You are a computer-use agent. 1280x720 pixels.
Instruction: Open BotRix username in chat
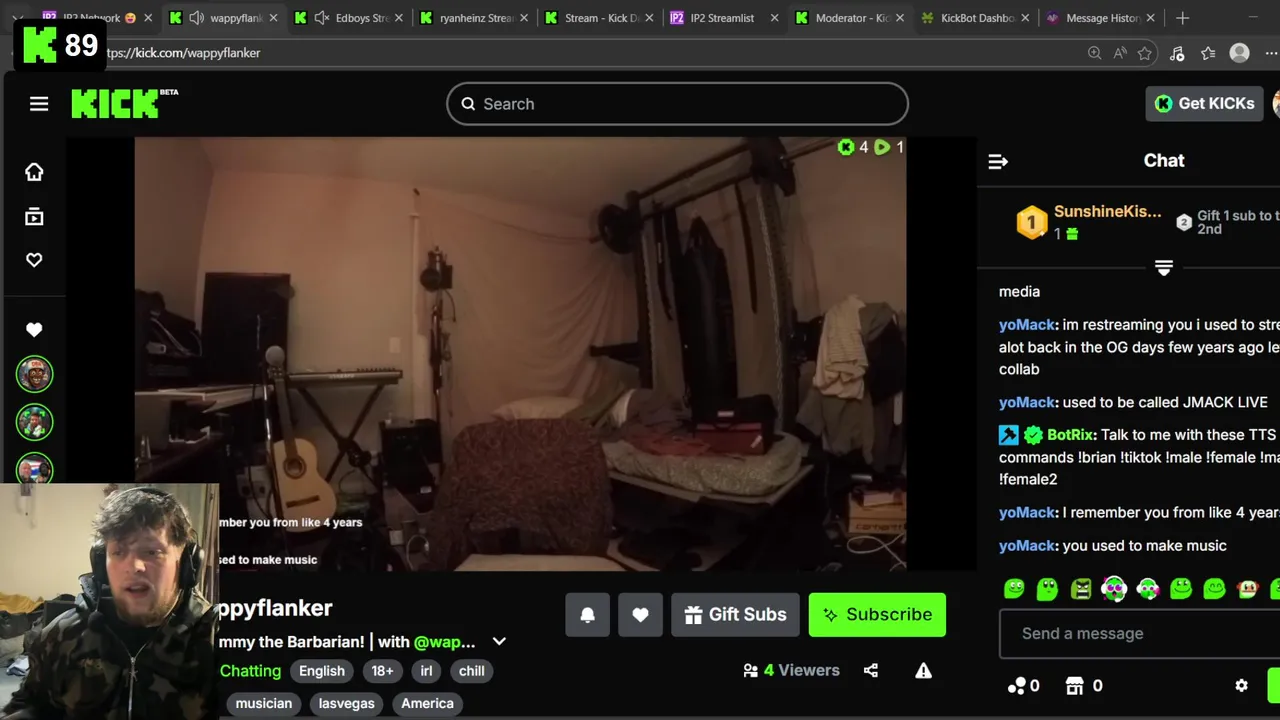click(1070, 435)
